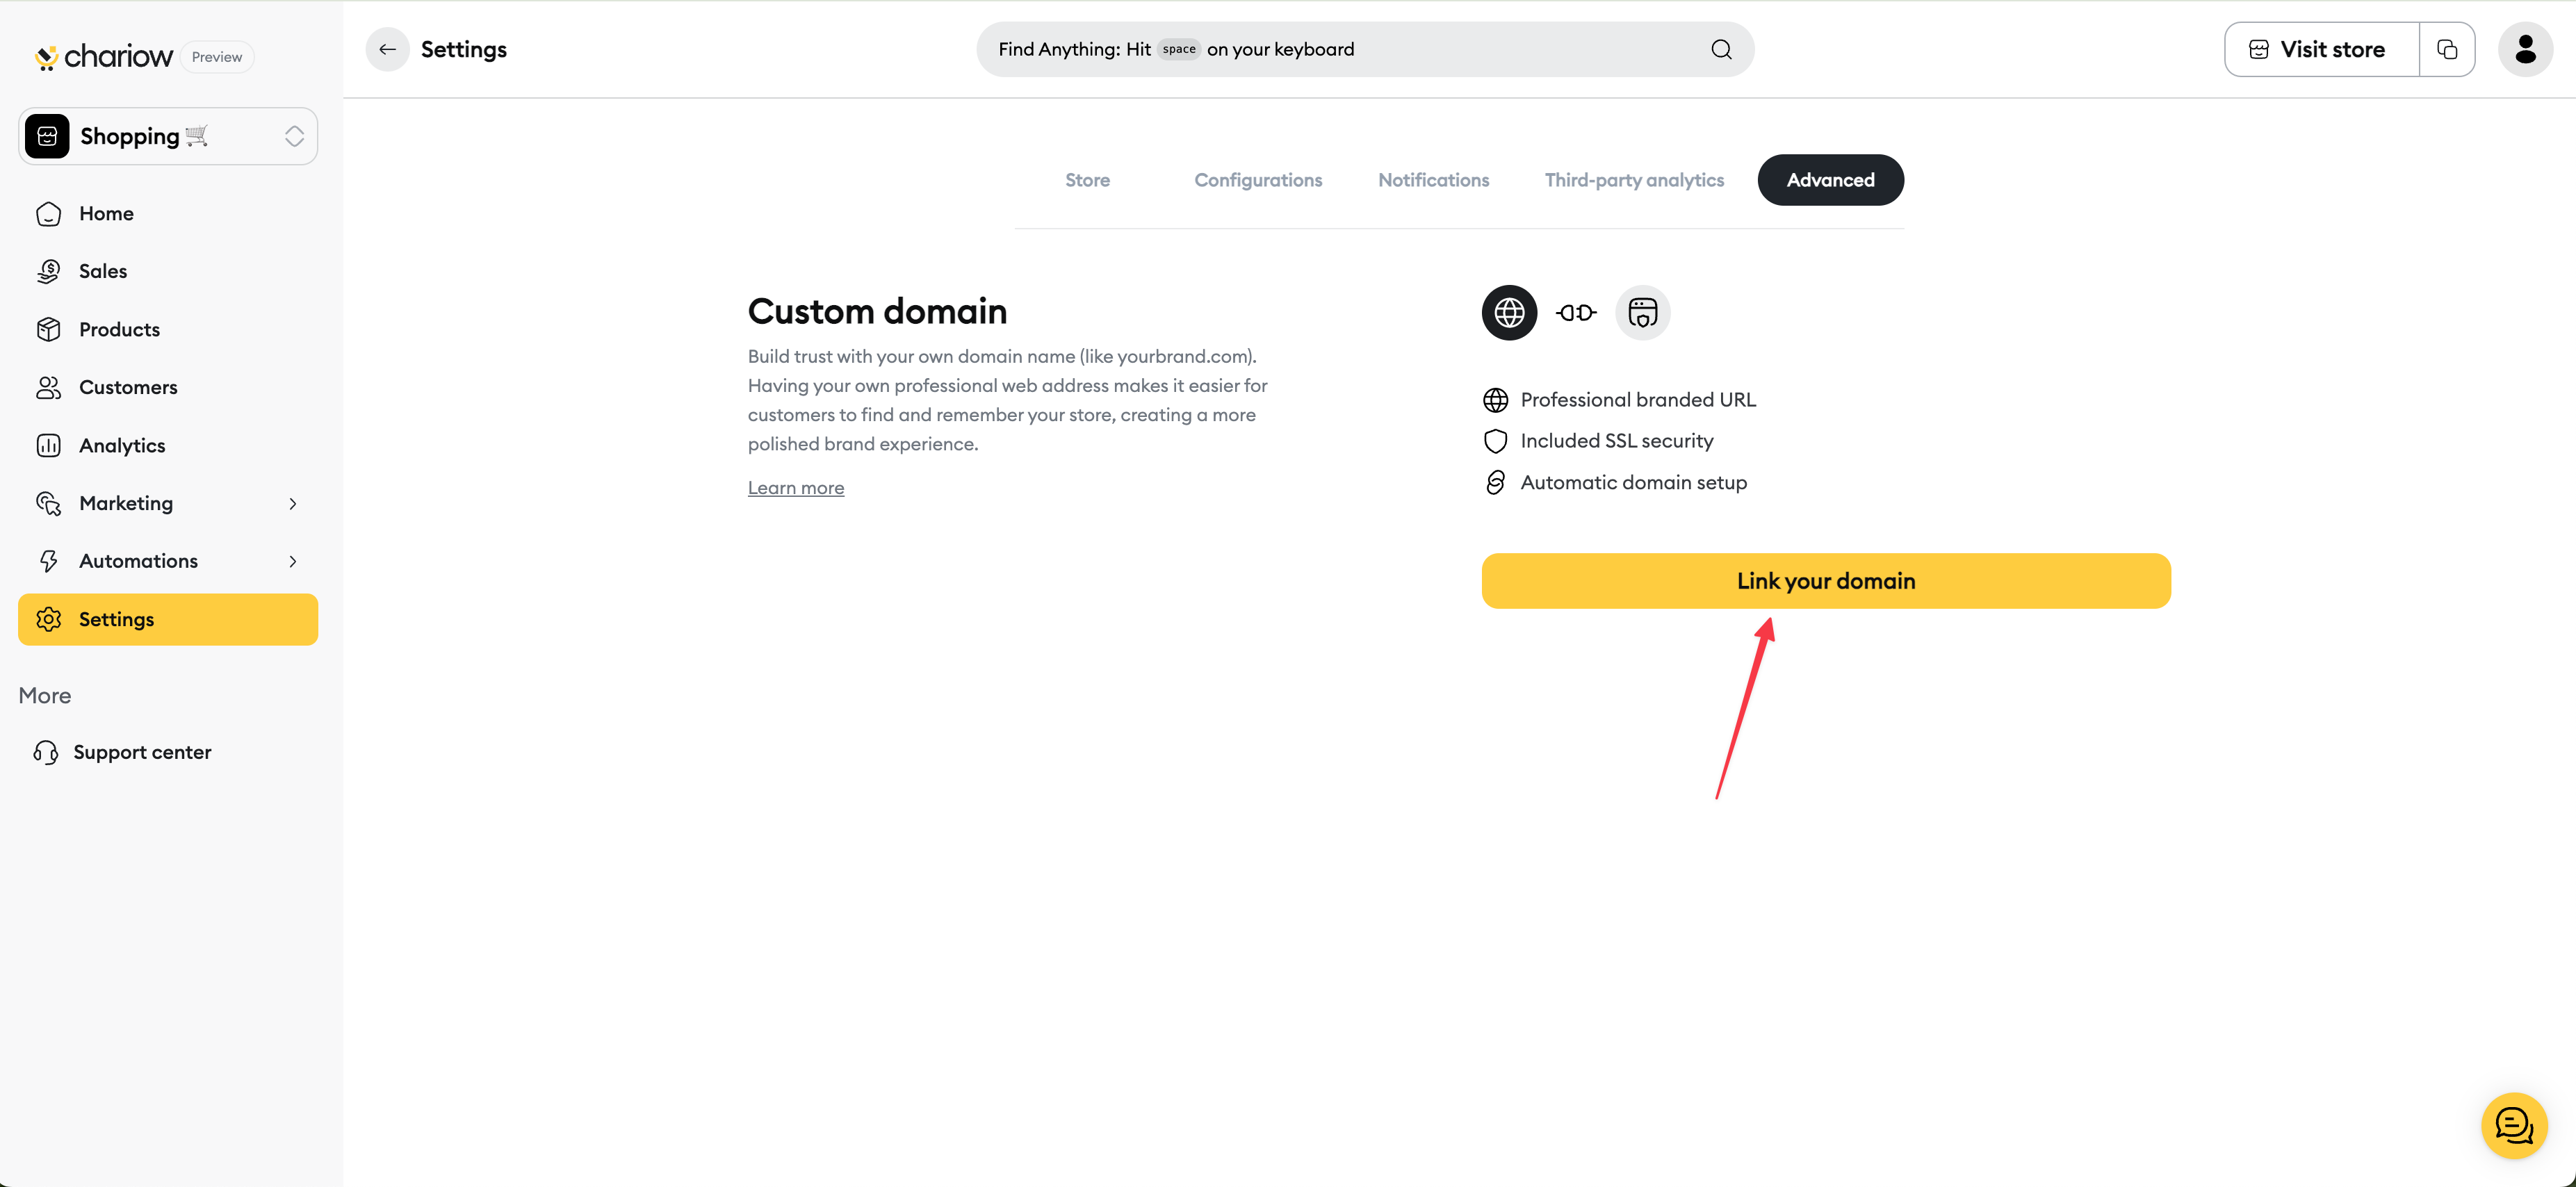The width and height of the screenshot is (2576, 1187).
Task: Click the Link your domain button
Action: pyautogui.click(x=1825, y=581)
